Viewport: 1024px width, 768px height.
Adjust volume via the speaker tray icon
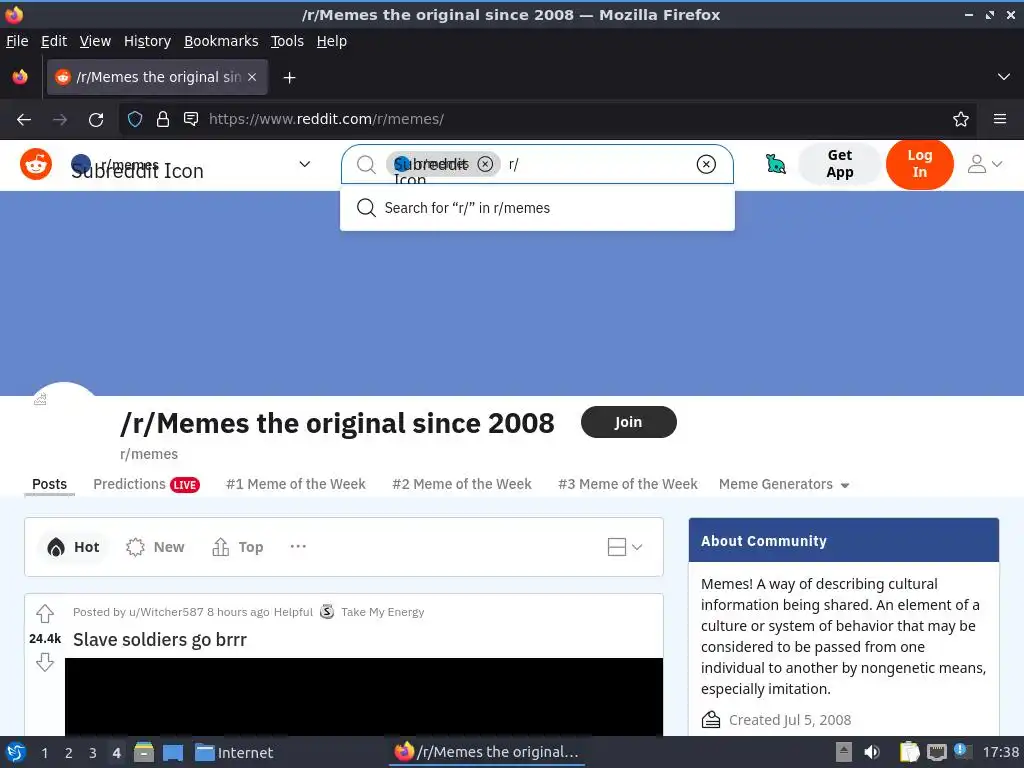(872, 752)
